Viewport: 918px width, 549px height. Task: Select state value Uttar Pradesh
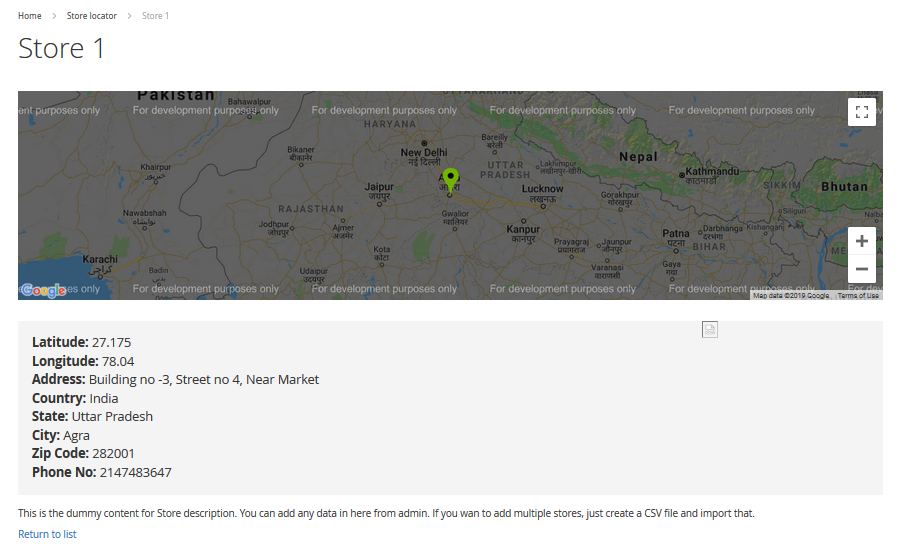click(112, 416)
